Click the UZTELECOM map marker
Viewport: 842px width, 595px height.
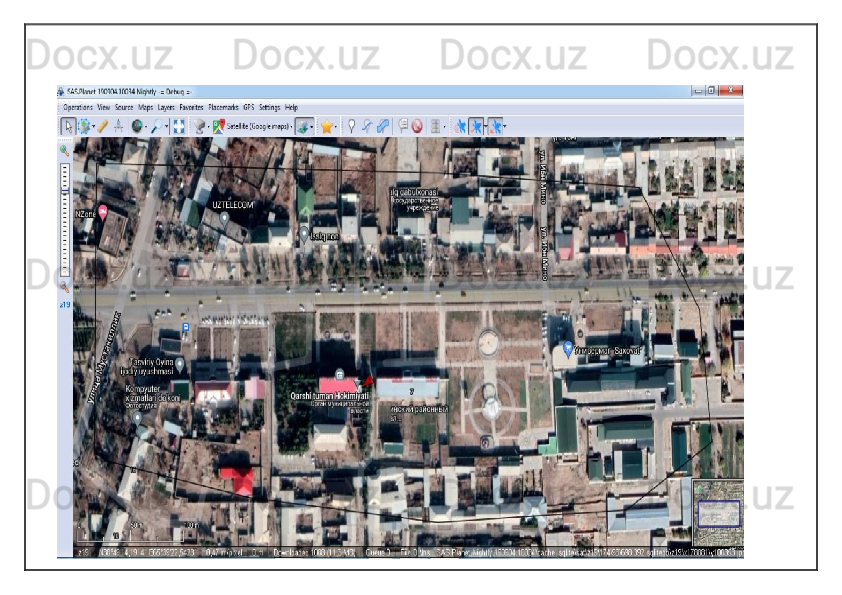[225, 217]
